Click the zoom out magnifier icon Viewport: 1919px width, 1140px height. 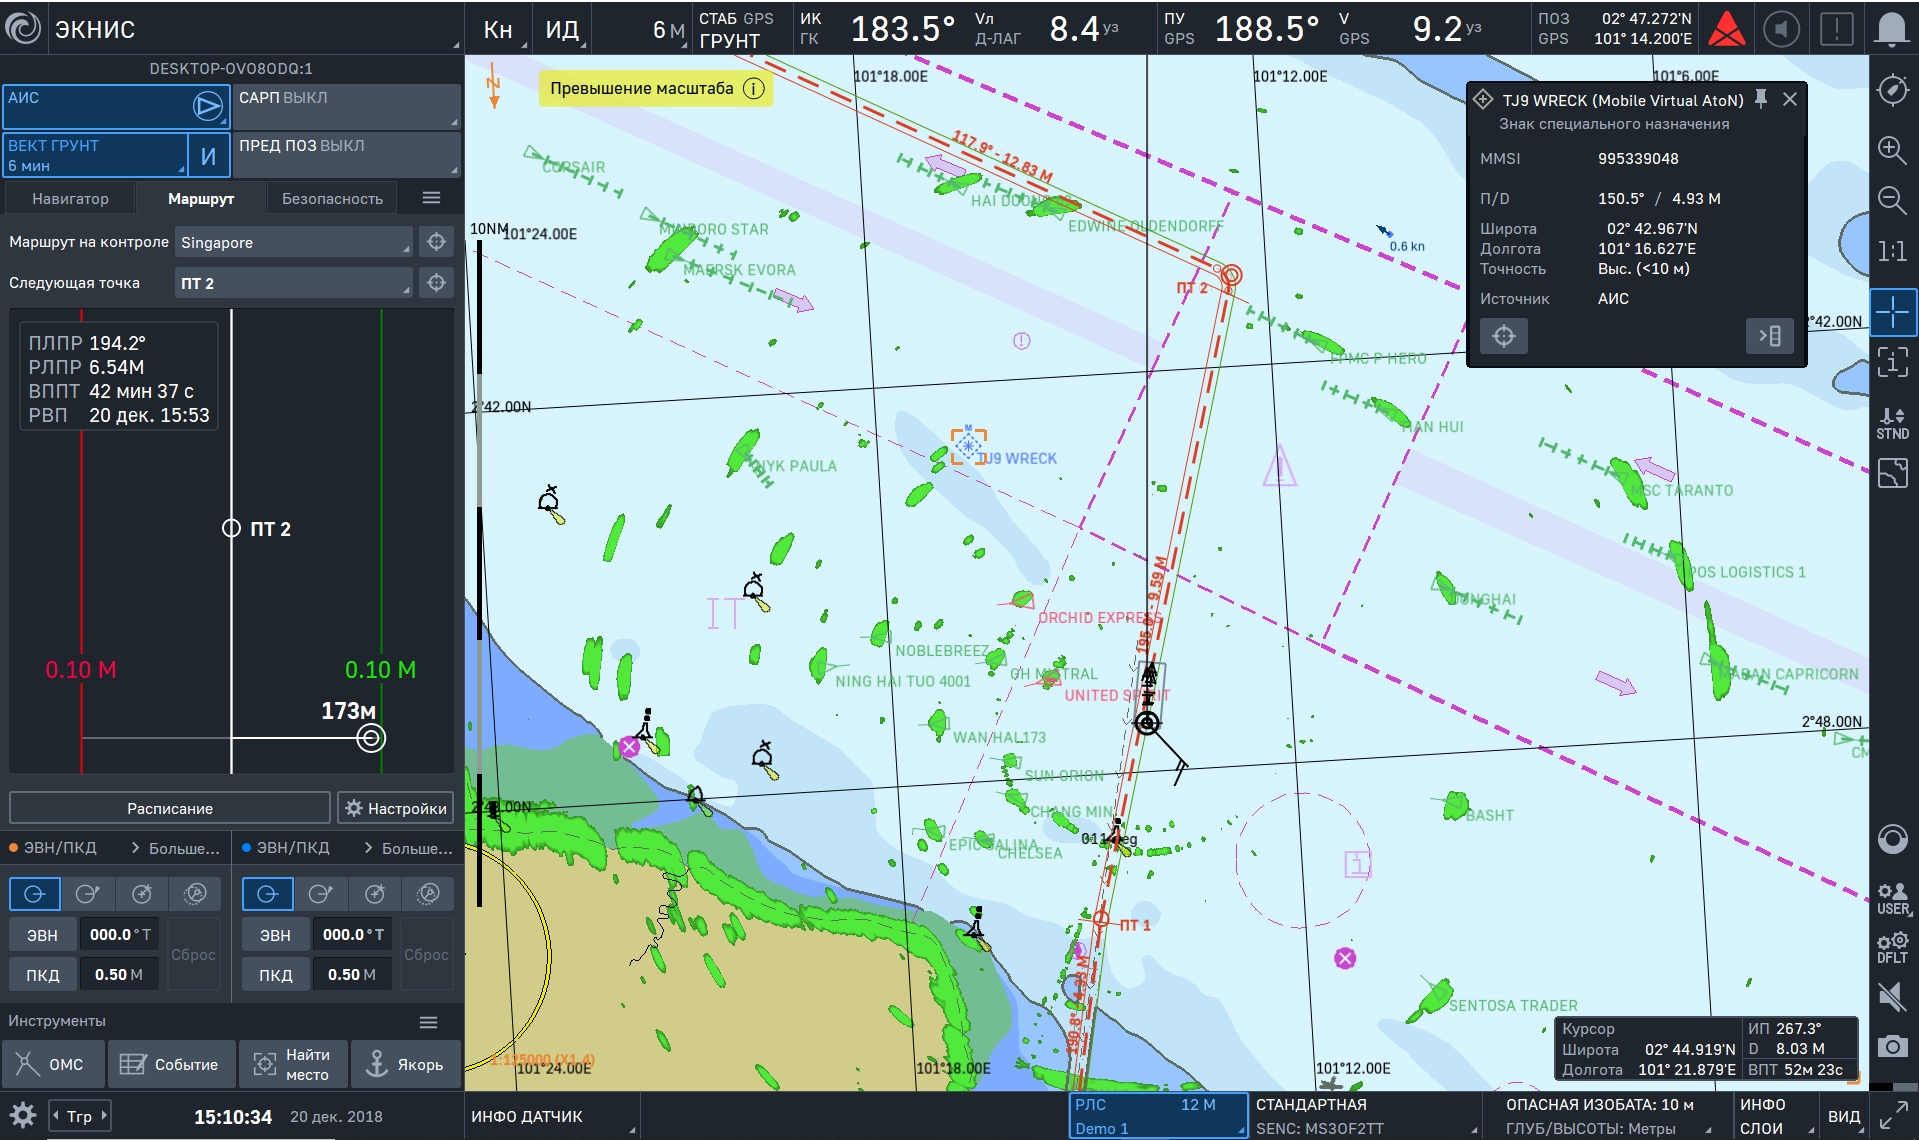click(1891, 200)
